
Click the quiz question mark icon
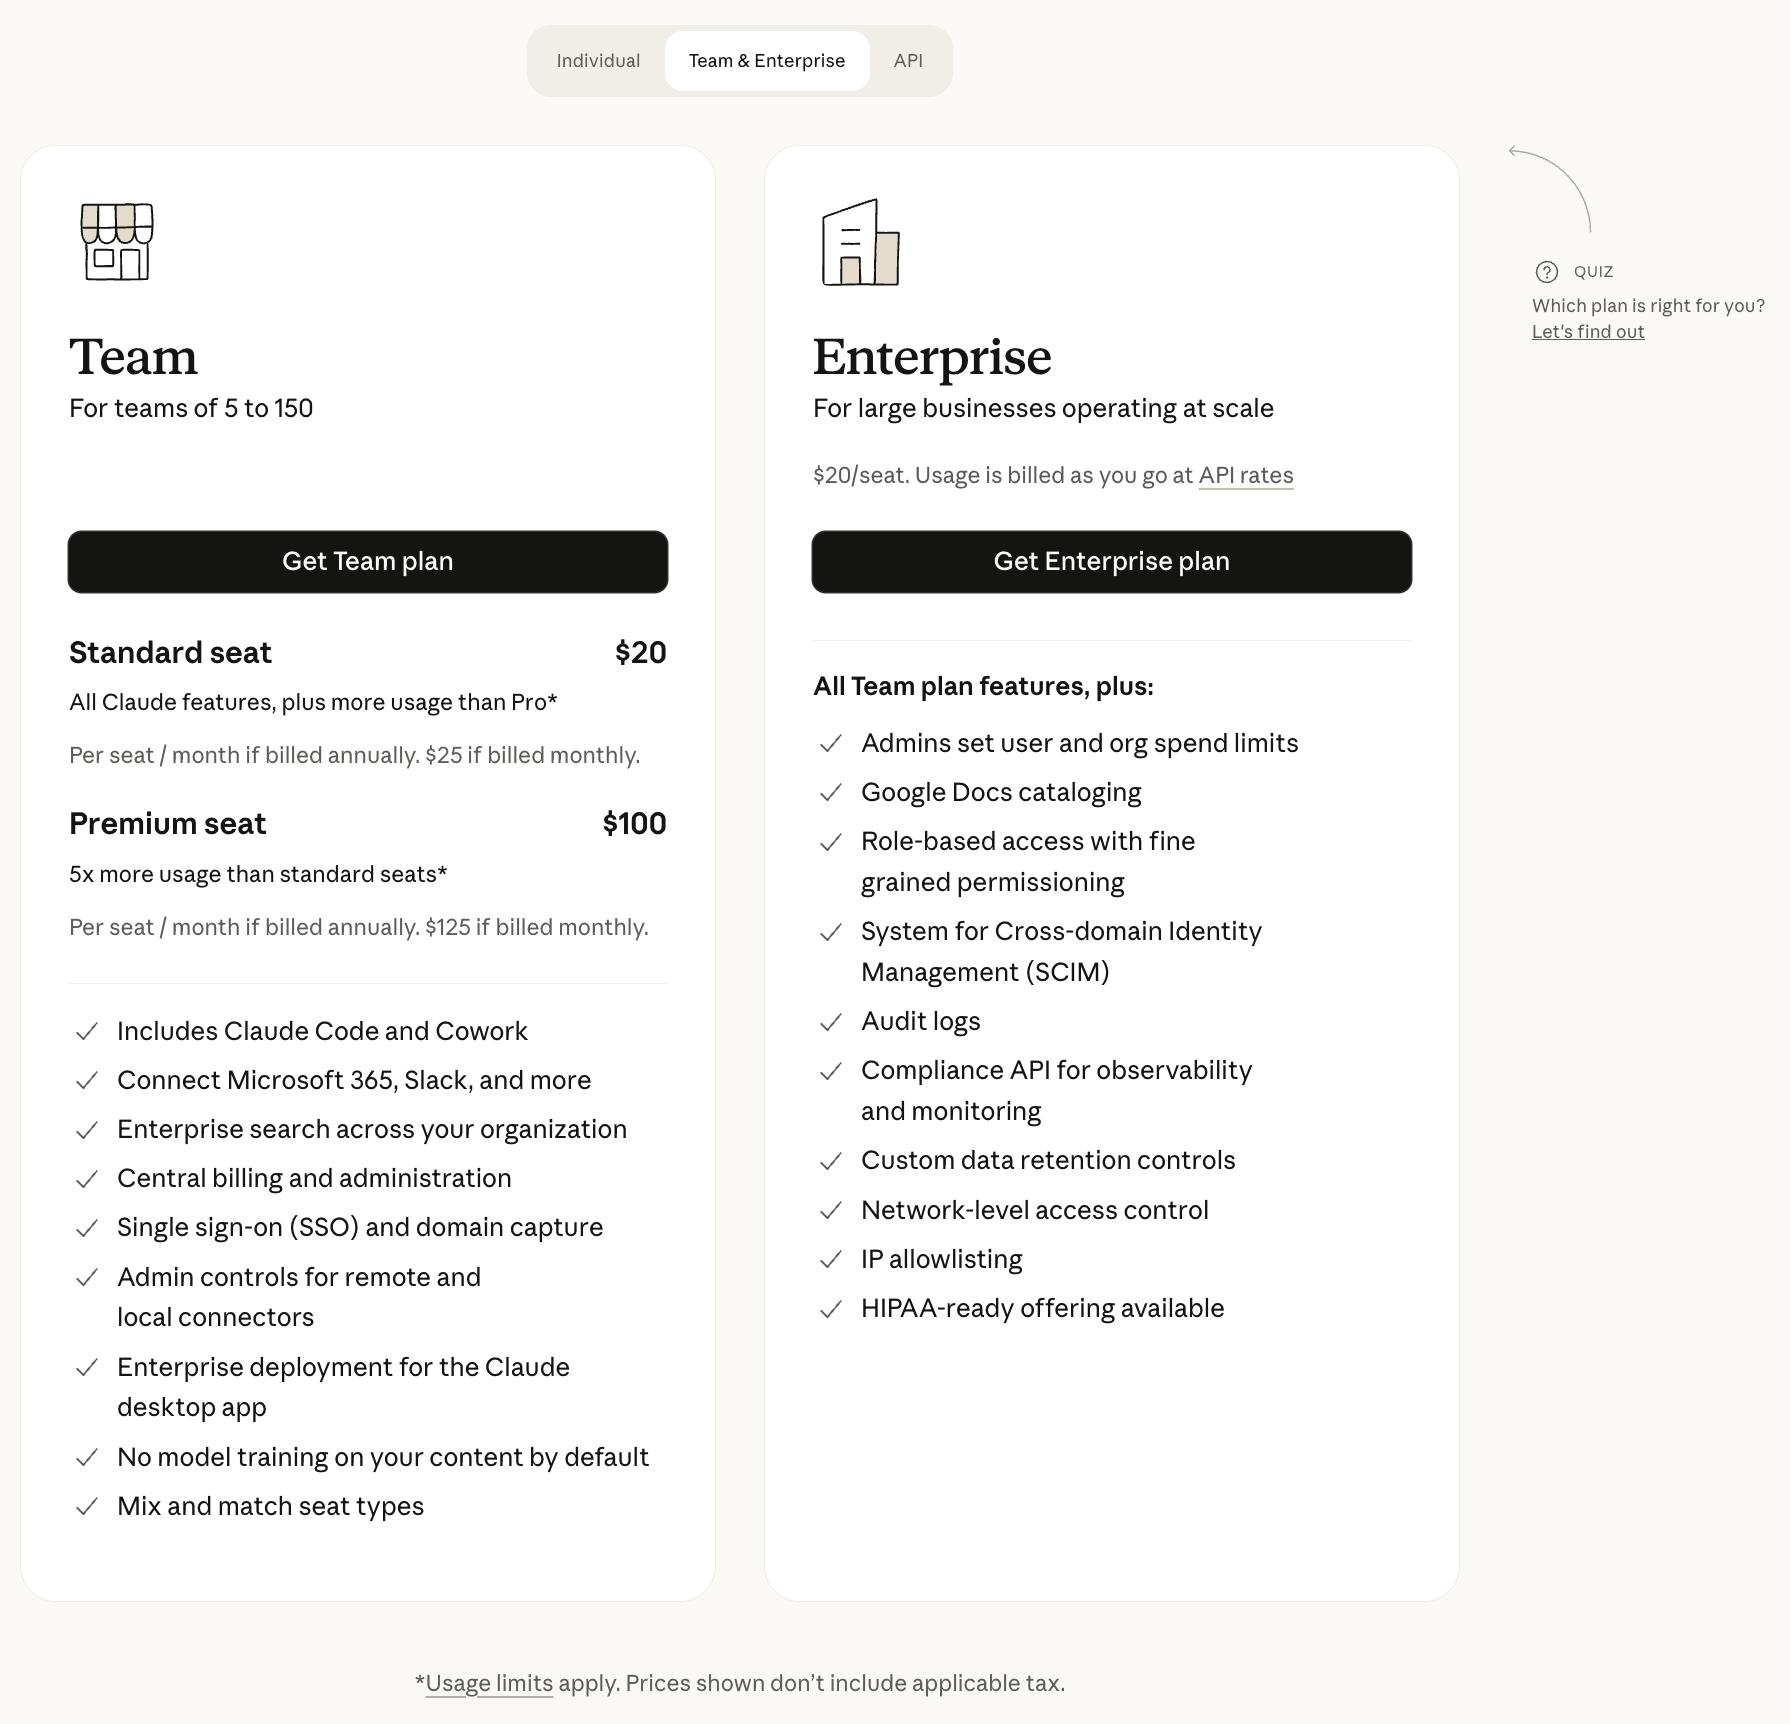(x=1546, y=271)
